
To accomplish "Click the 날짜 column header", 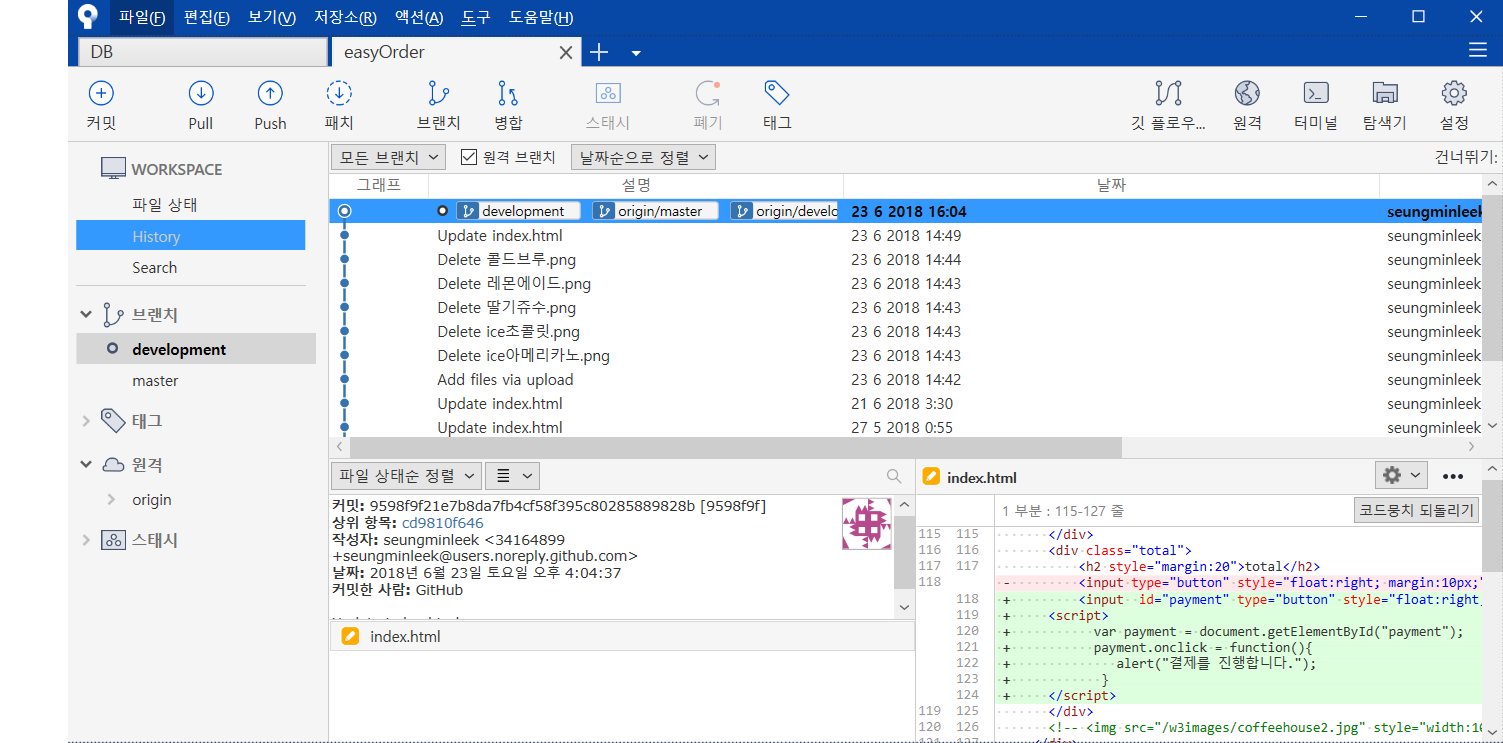I will point(1111,185).
